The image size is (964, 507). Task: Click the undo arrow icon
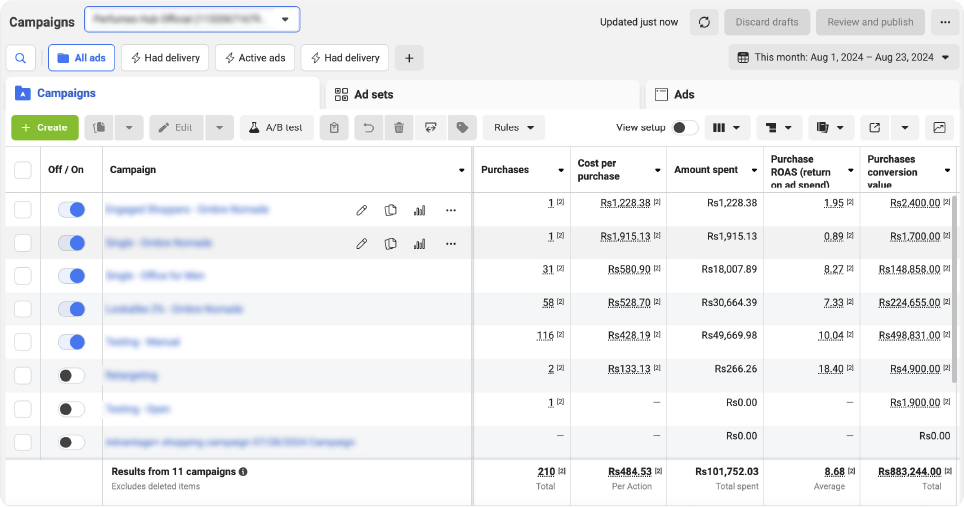point(368,128)
